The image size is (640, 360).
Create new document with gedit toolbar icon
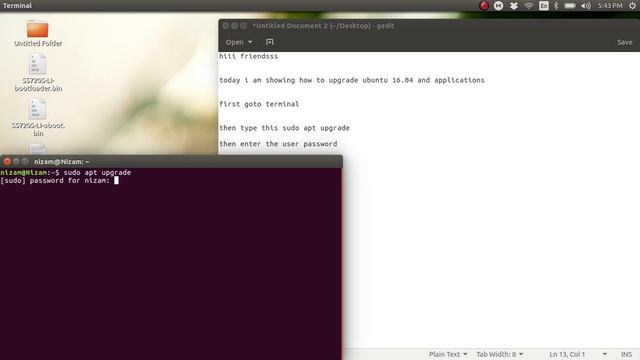pyautogui.click(x=270, y=42)
